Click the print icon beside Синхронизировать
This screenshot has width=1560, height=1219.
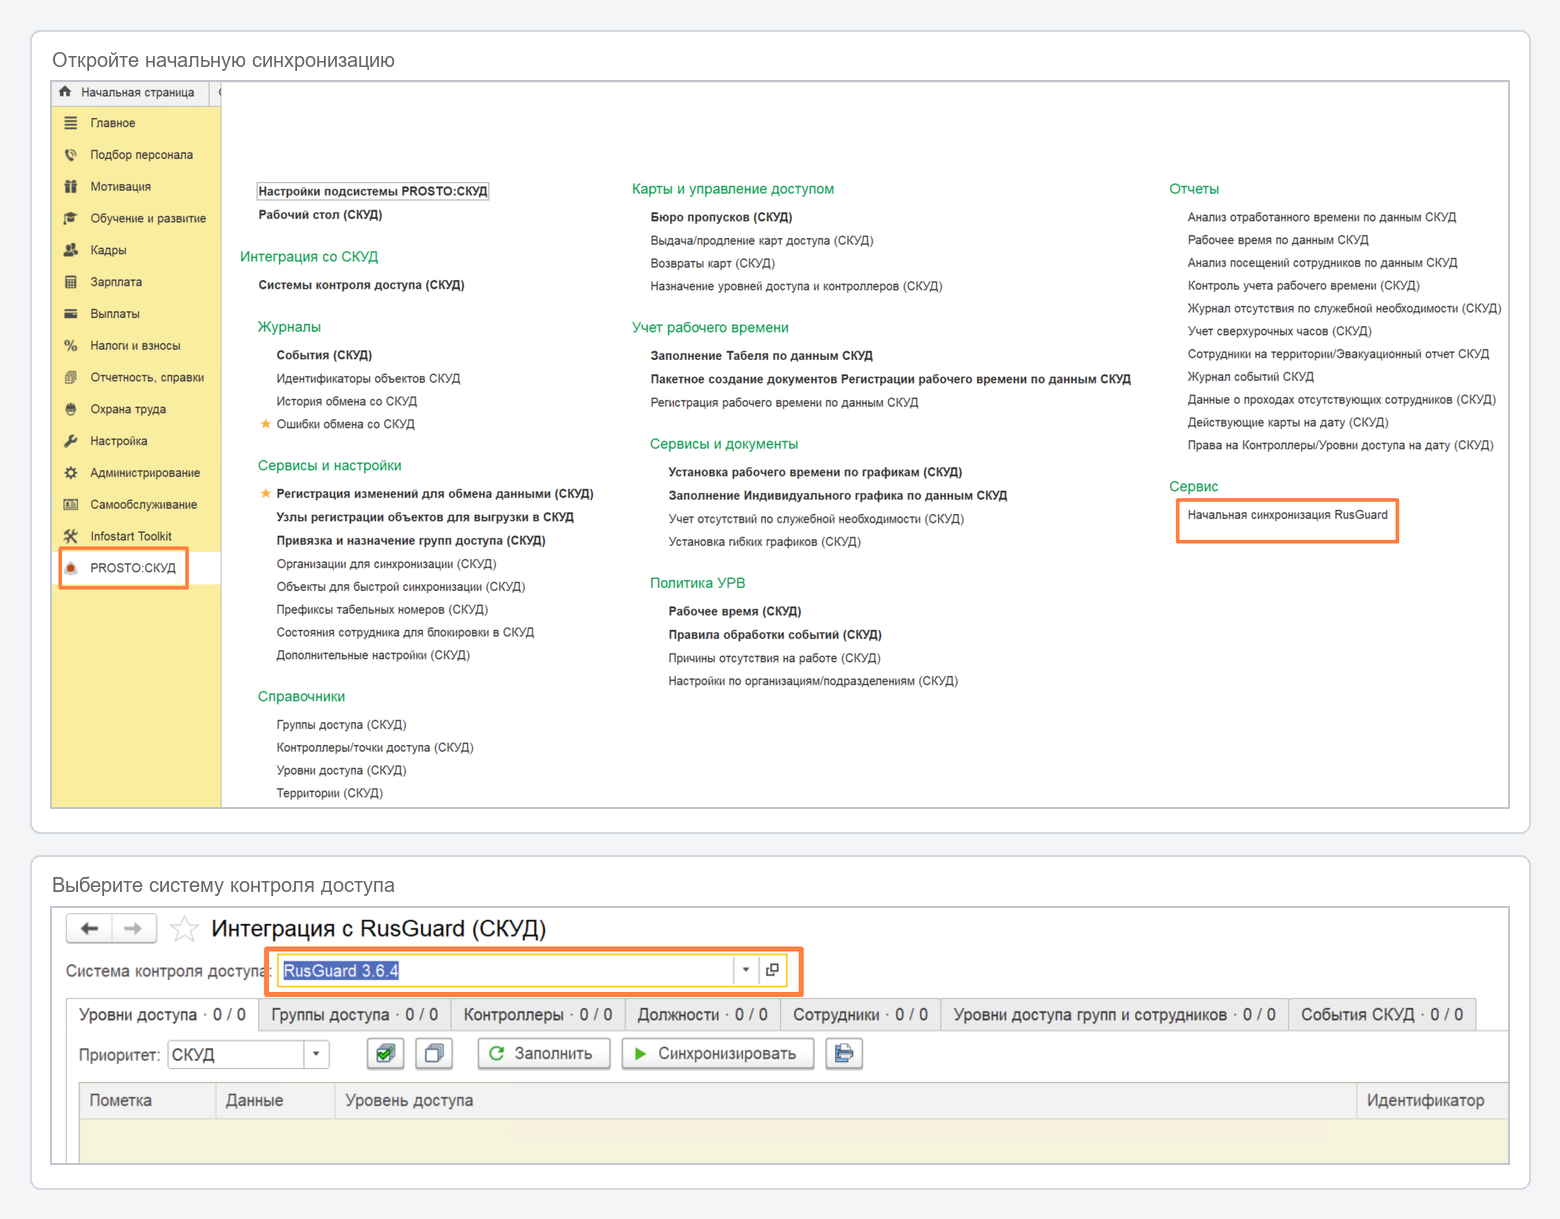[x=844, y=1053]
